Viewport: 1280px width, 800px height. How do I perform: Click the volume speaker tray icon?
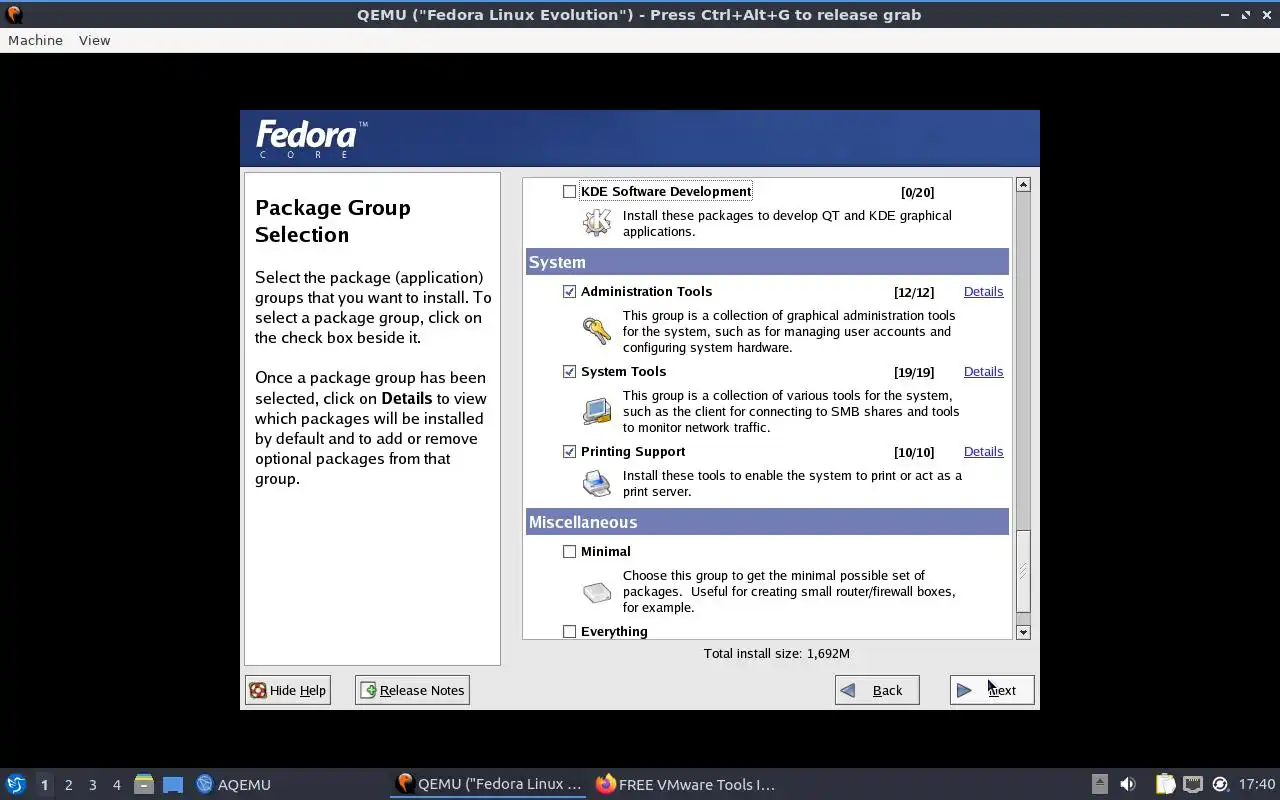point(1128,784)
